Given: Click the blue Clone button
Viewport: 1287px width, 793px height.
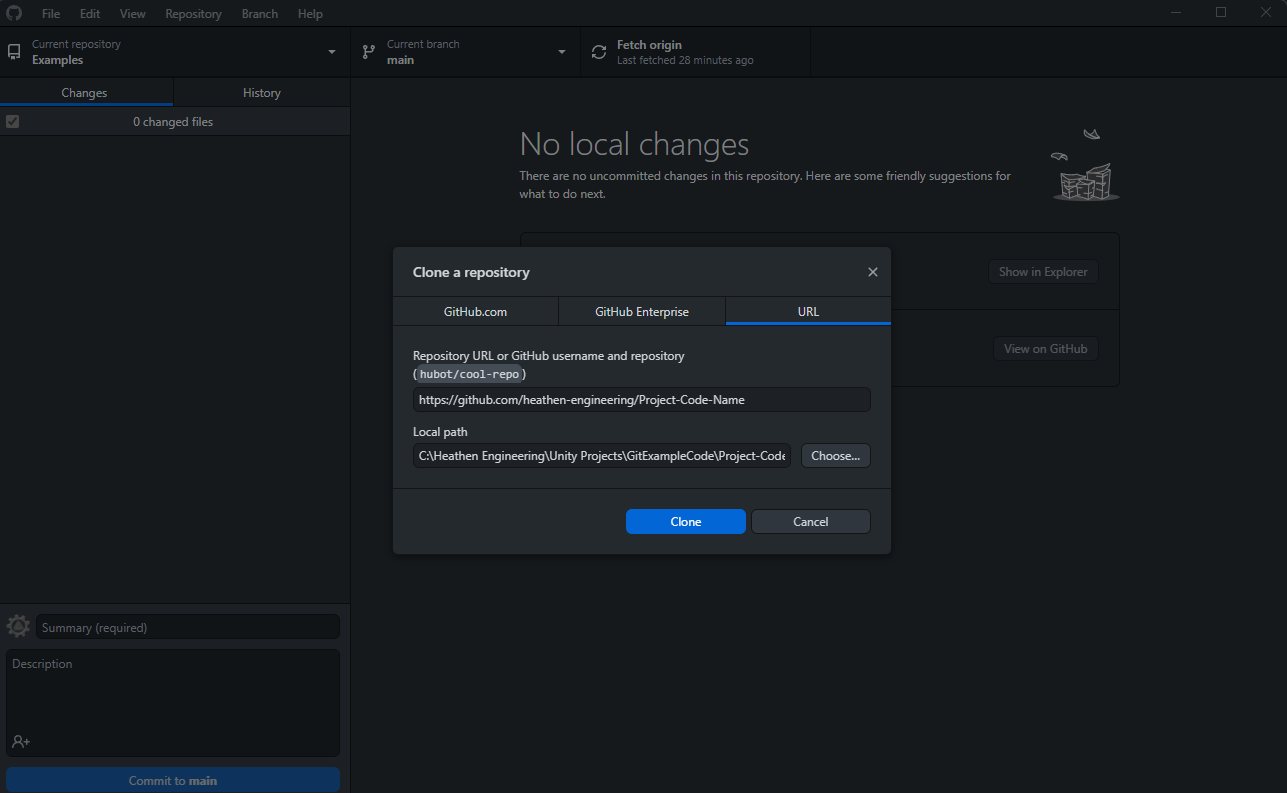Looking at the screenshot, I should (686, 521).
